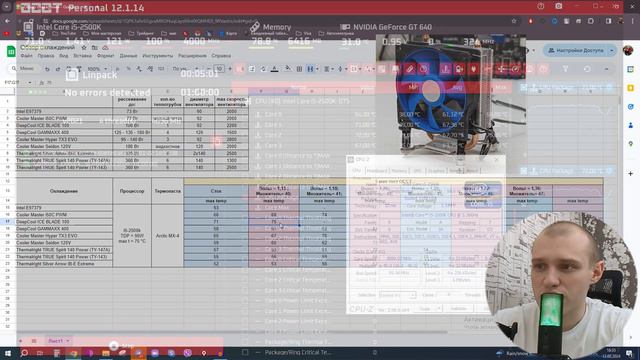
Task: Select the Термопаста header cell
Action: (x=167, y=191)
